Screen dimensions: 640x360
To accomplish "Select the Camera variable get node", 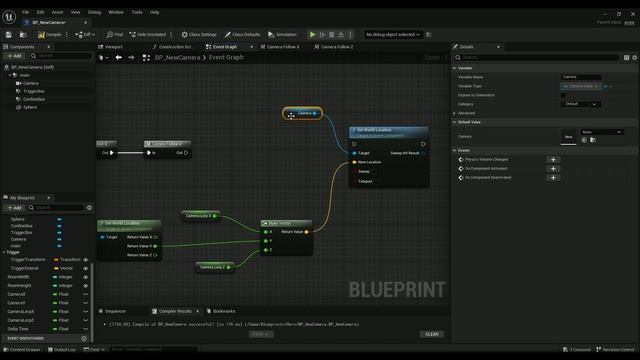I will point(302,113).
